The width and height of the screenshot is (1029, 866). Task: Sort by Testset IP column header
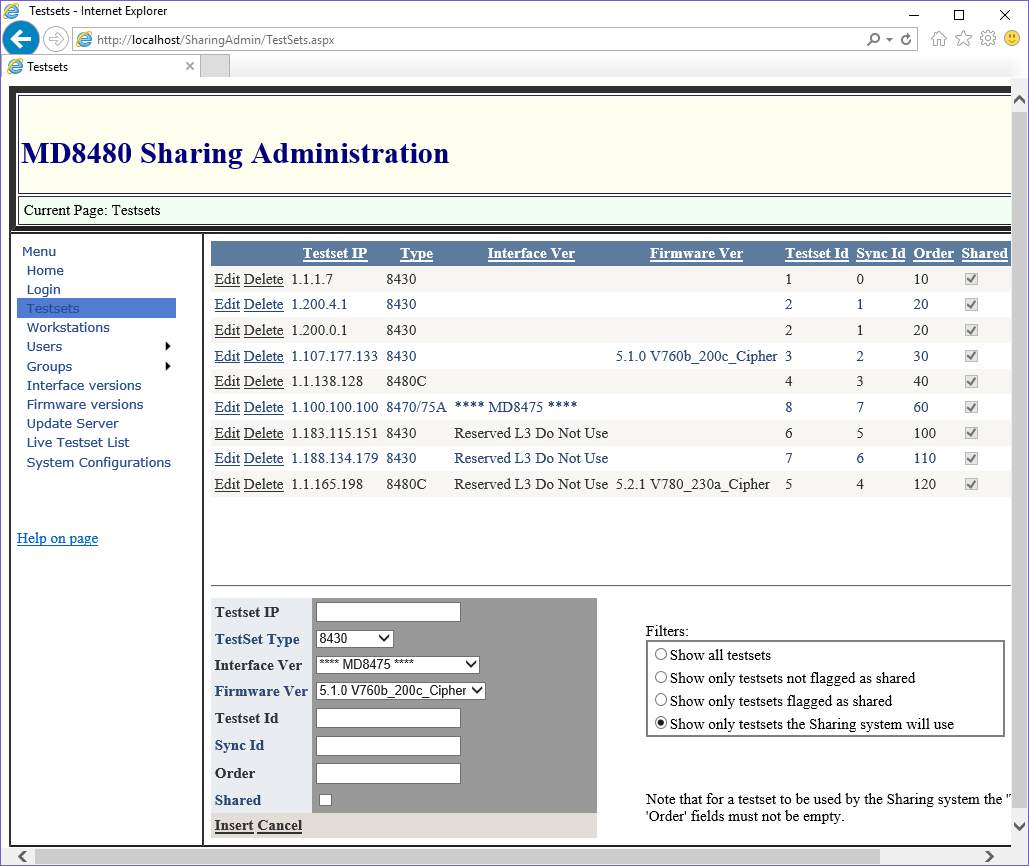point(335,253)
